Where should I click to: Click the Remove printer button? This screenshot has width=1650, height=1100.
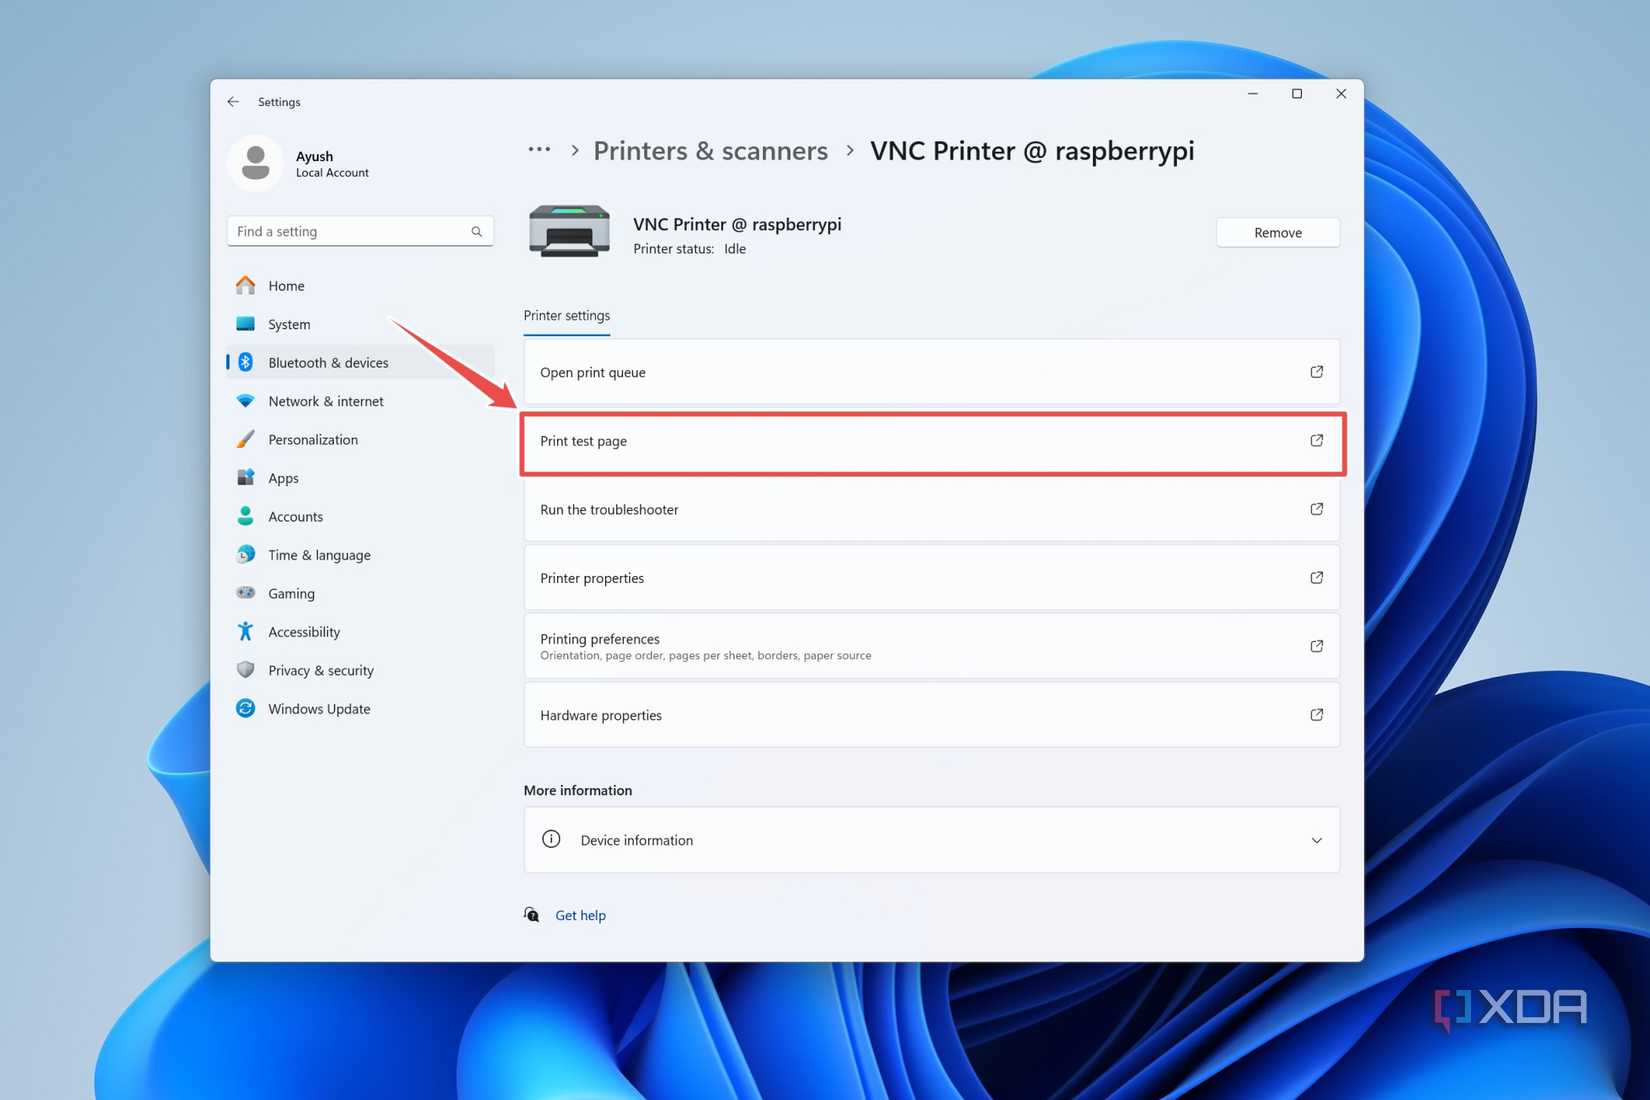pyautogui.click(x=1278, y=232)
